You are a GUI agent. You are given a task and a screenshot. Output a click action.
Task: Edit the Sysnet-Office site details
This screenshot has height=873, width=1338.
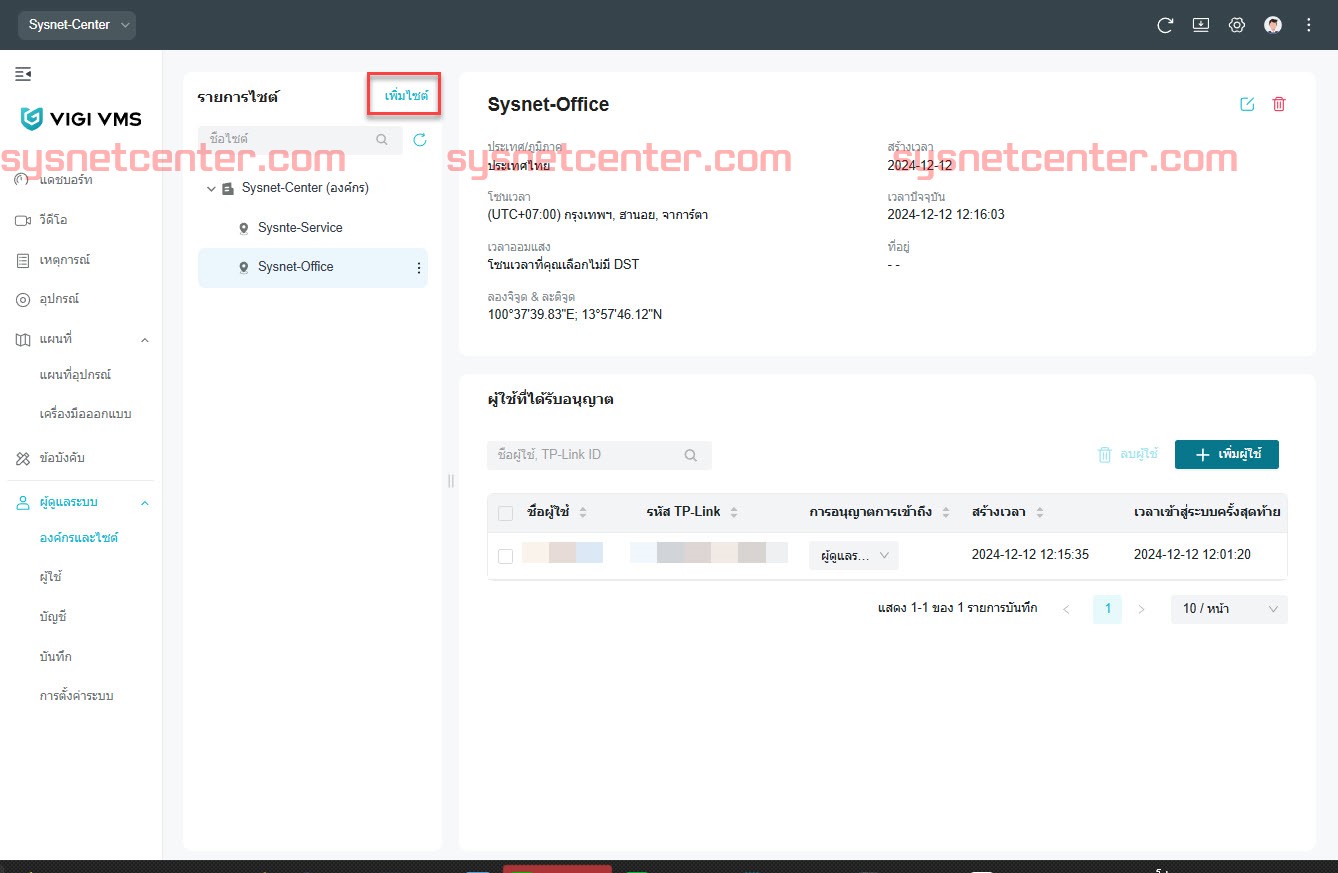click(1247, 104)
